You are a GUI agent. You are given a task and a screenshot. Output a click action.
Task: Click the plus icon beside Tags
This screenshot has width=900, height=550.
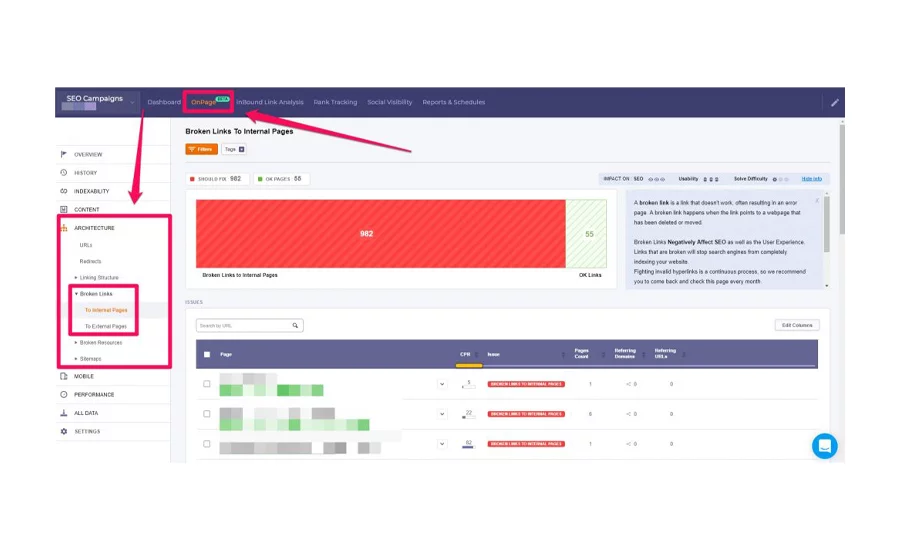242,149
